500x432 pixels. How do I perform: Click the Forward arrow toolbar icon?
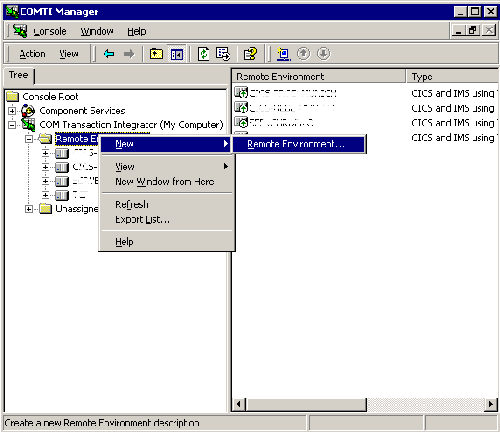click(x=129, y=54)
